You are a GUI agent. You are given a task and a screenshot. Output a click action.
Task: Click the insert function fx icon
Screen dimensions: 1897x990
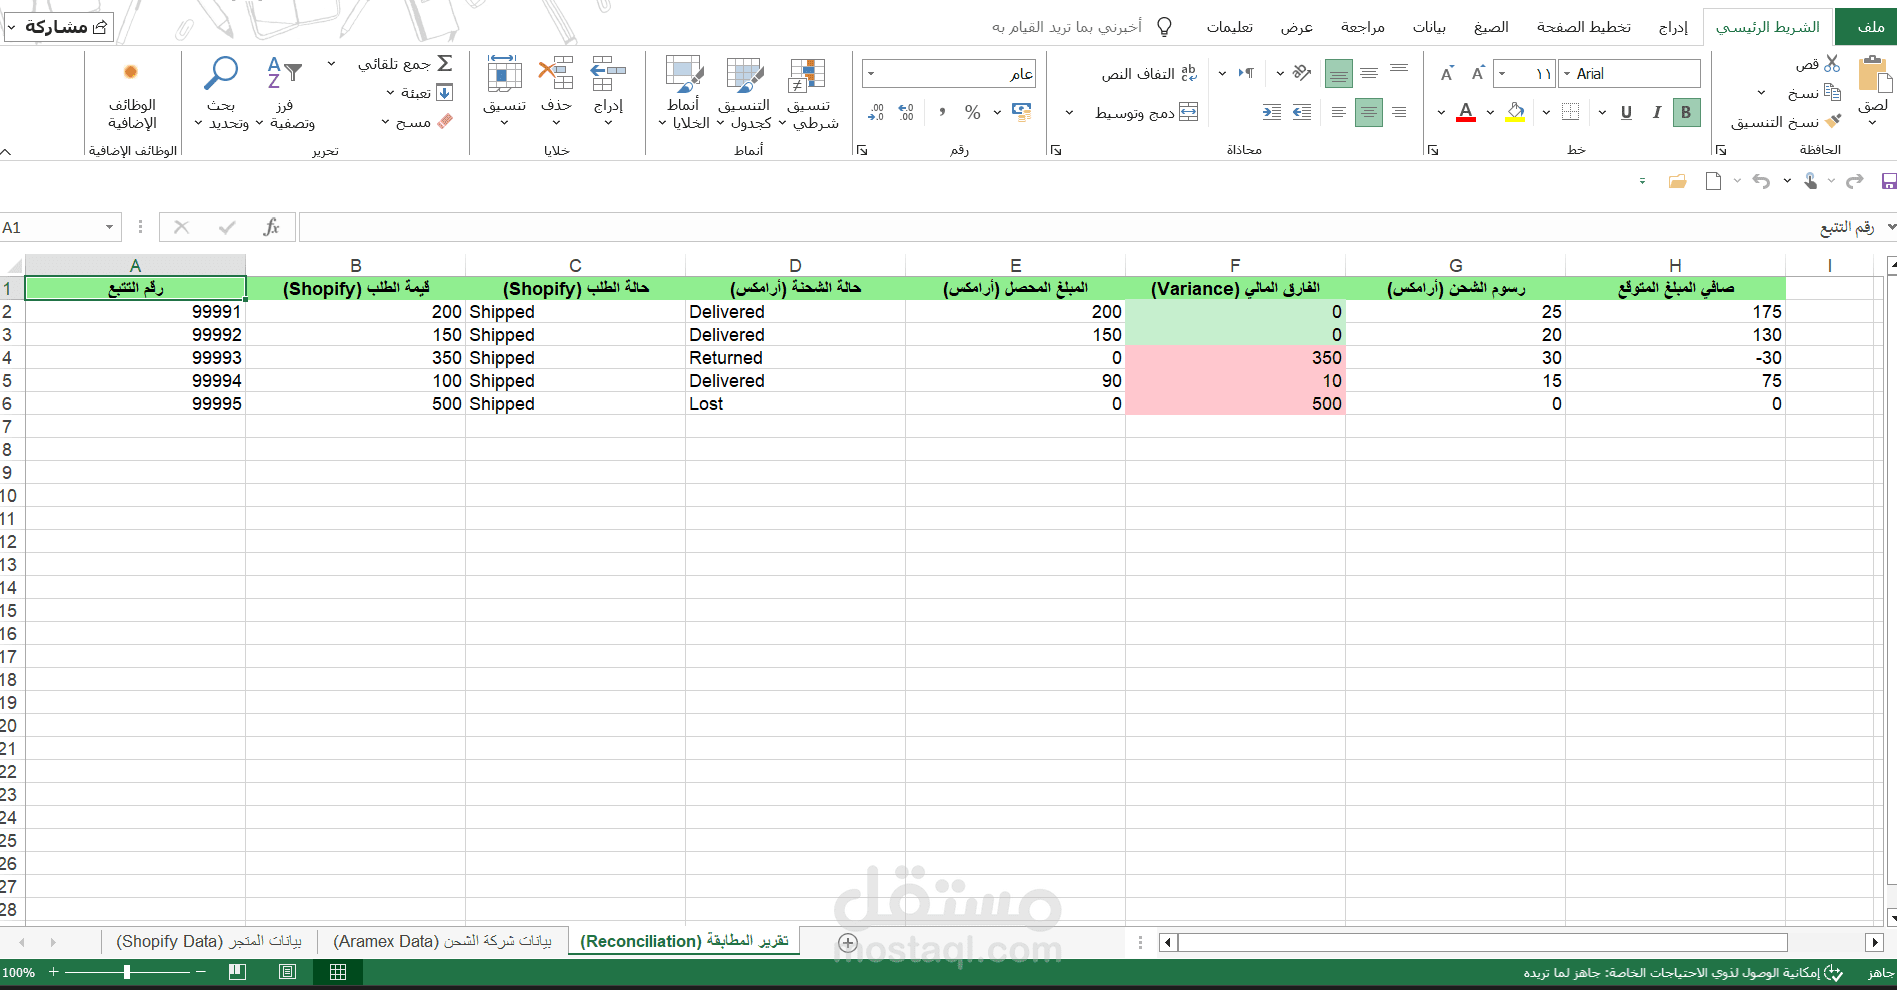click(x=271, y=227)
